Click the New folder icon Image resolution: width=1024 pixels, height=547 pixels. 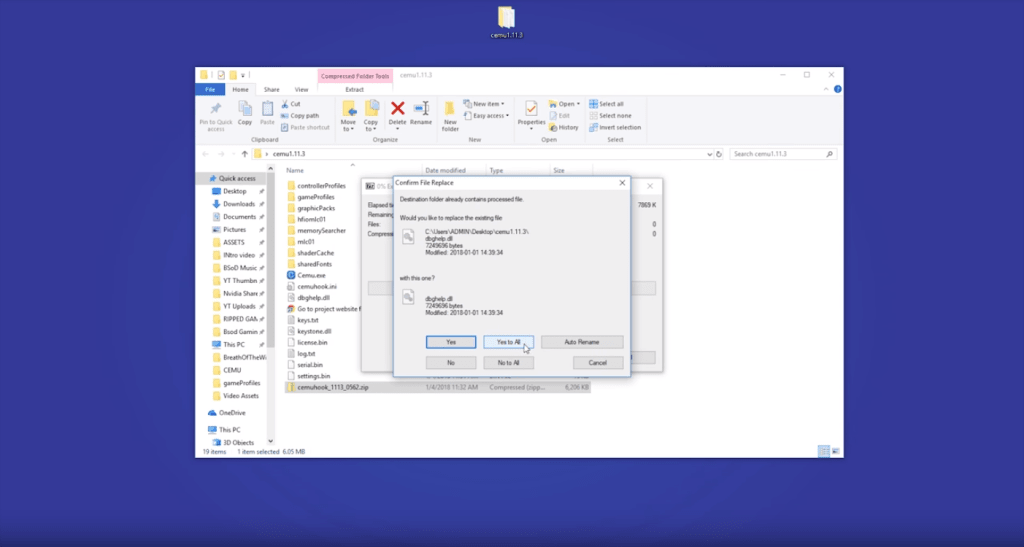pos(450,113)
